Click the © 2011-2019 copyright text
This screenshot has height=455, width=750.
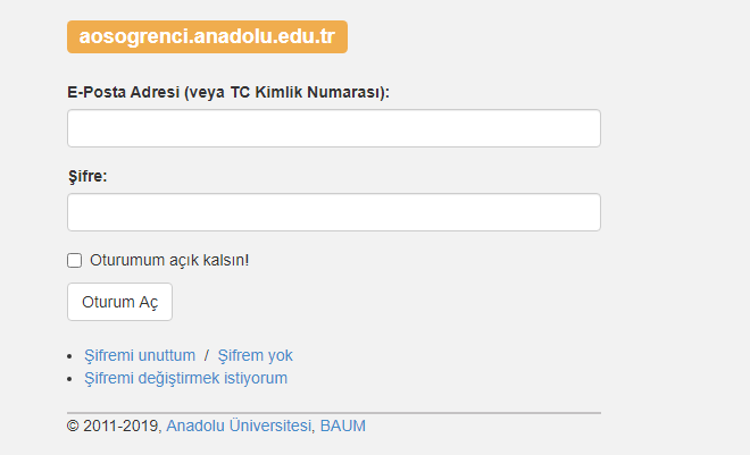[x=113, y=426]
